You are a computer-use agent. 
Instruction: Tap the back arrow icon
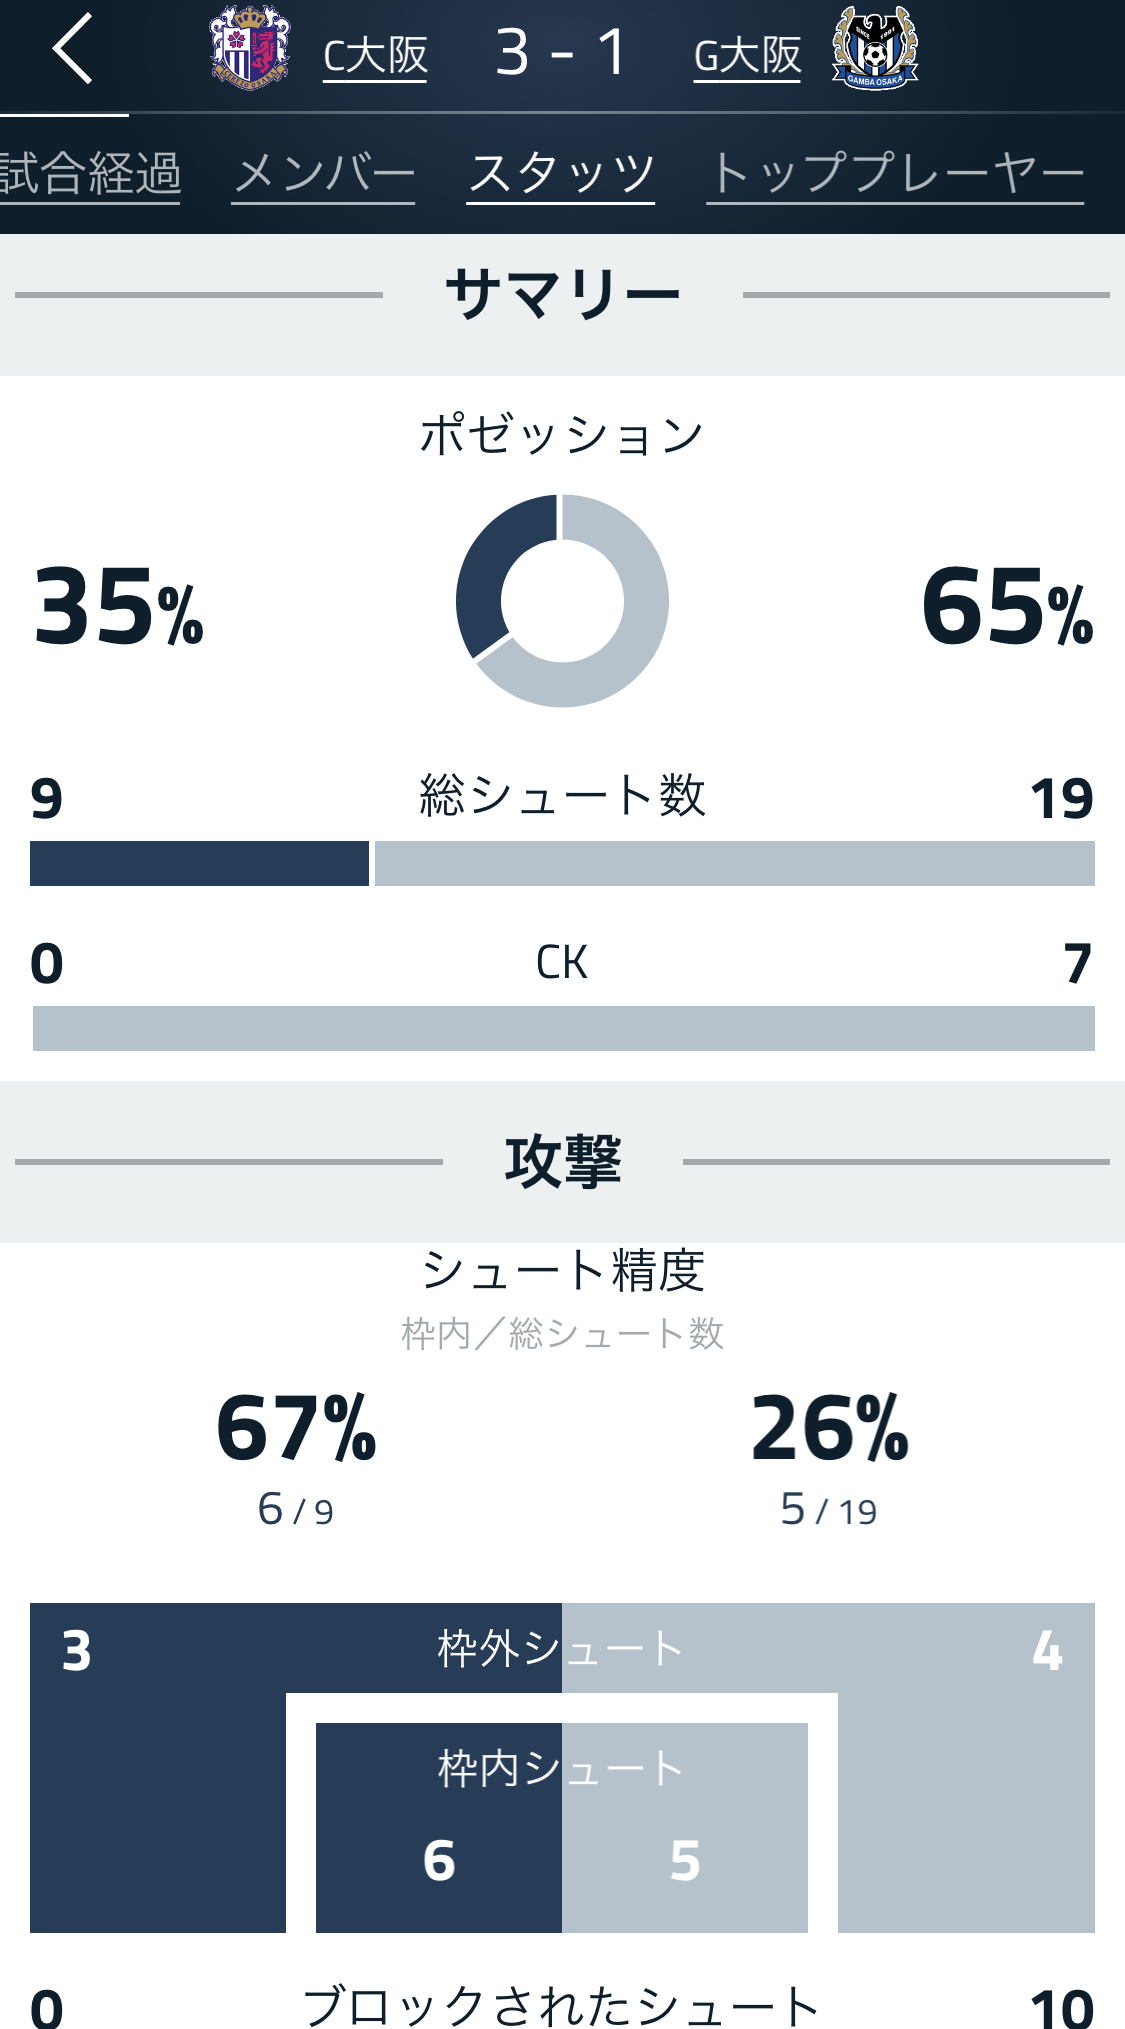(73, 49)
